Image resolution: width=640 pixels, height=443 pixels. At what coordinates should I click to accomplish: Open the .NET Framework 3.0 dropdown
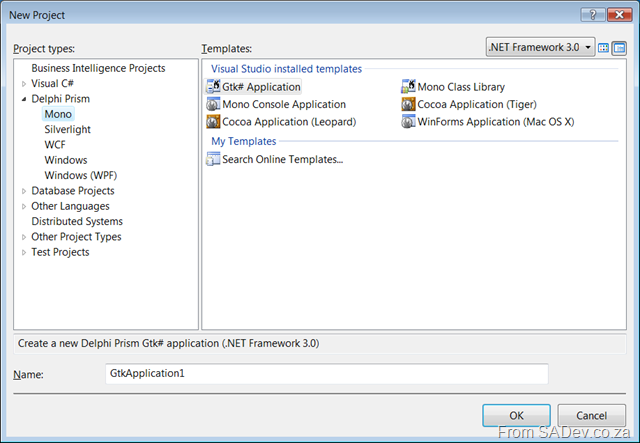coord(540,47)
